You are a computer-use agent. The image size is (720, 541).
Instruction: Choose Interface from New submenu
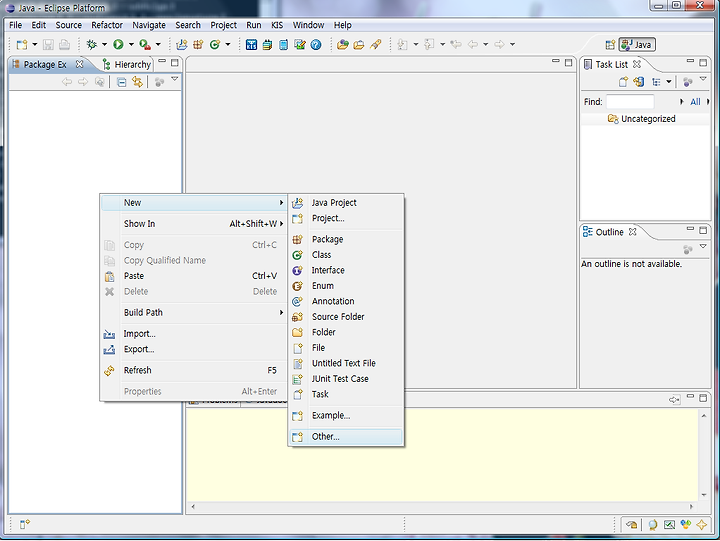[x=346, y=270]
